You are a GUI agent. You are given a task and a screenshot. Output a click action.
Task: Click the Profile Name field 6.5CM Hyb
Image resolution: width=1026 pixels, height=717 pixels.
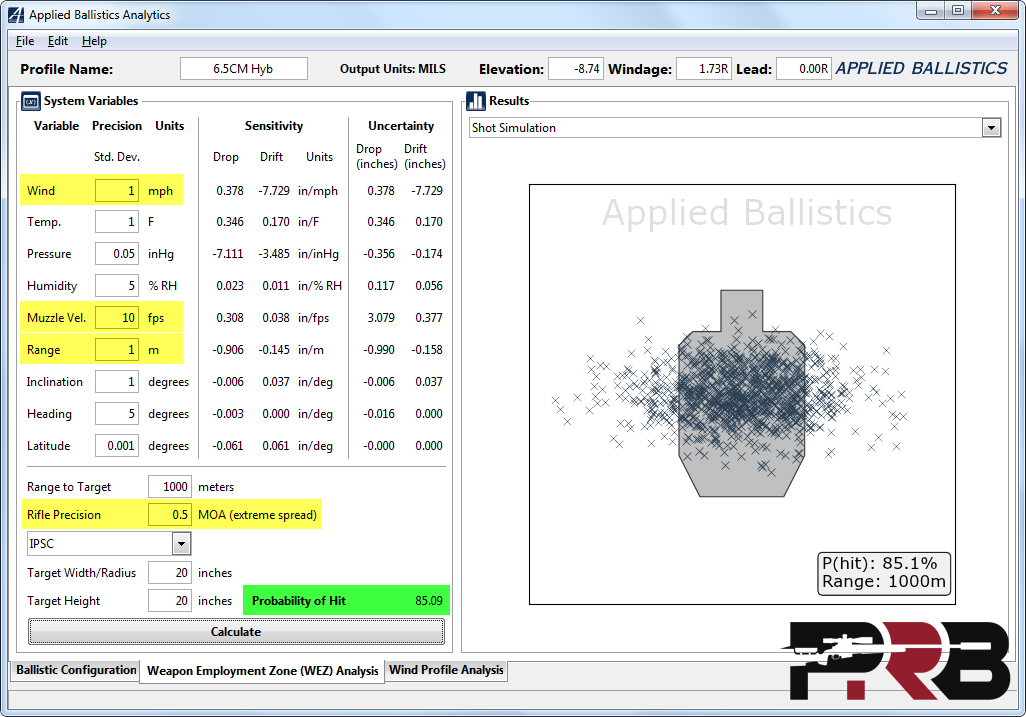(243, 69)
